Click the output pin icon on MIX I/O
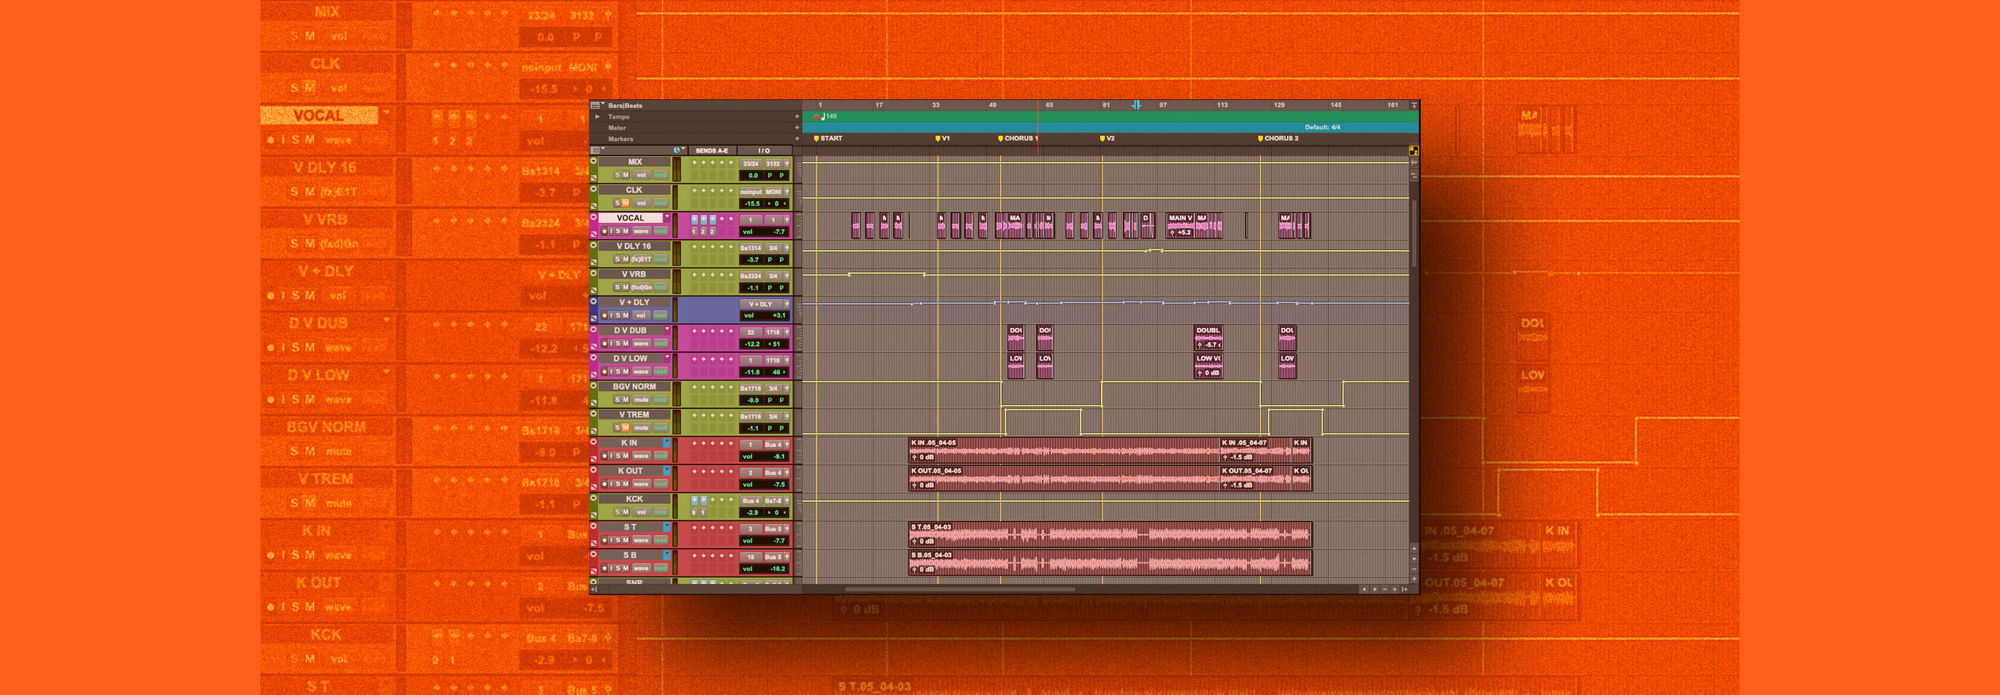The image size is (2000, 695). point(787,164)
